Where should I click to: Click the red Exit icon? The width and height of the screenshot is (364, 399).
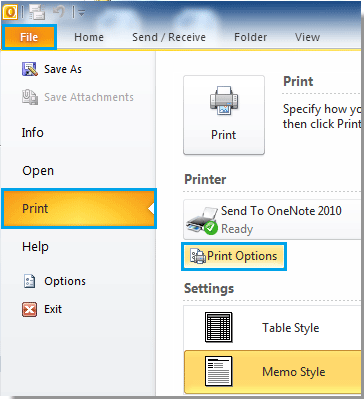[x=30, y=309]
